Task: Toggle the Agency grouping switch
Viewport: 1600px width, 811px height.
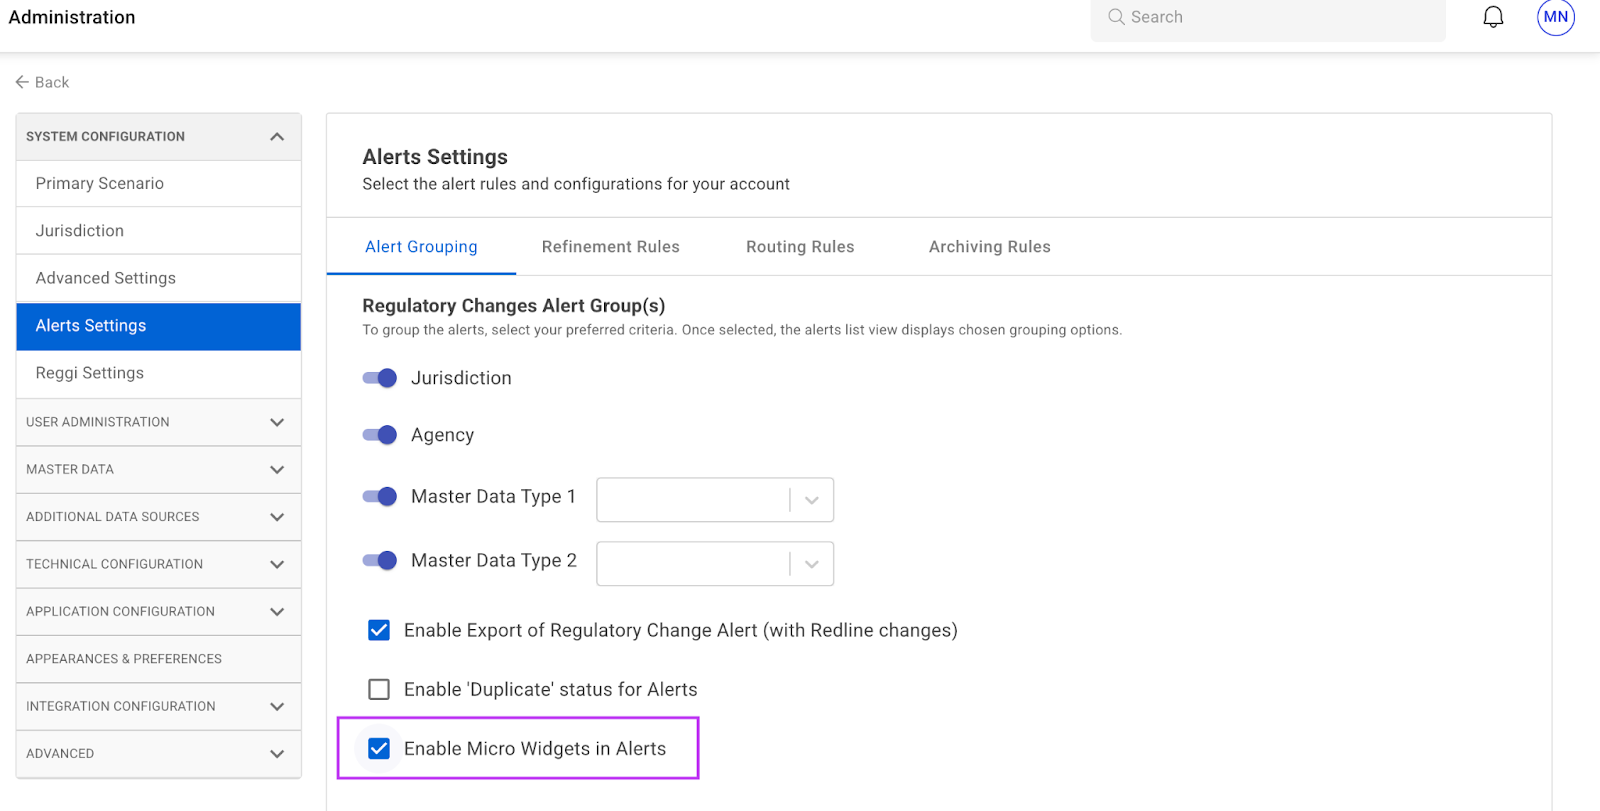Action: coord(380,435)
